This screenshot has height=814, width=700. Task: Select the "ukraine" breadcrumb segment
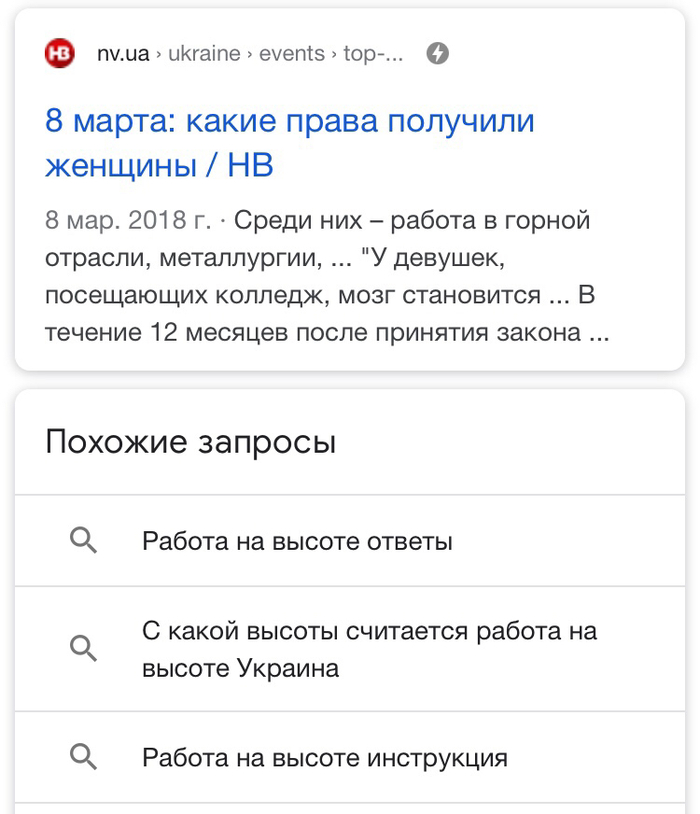tap(204, 53)
